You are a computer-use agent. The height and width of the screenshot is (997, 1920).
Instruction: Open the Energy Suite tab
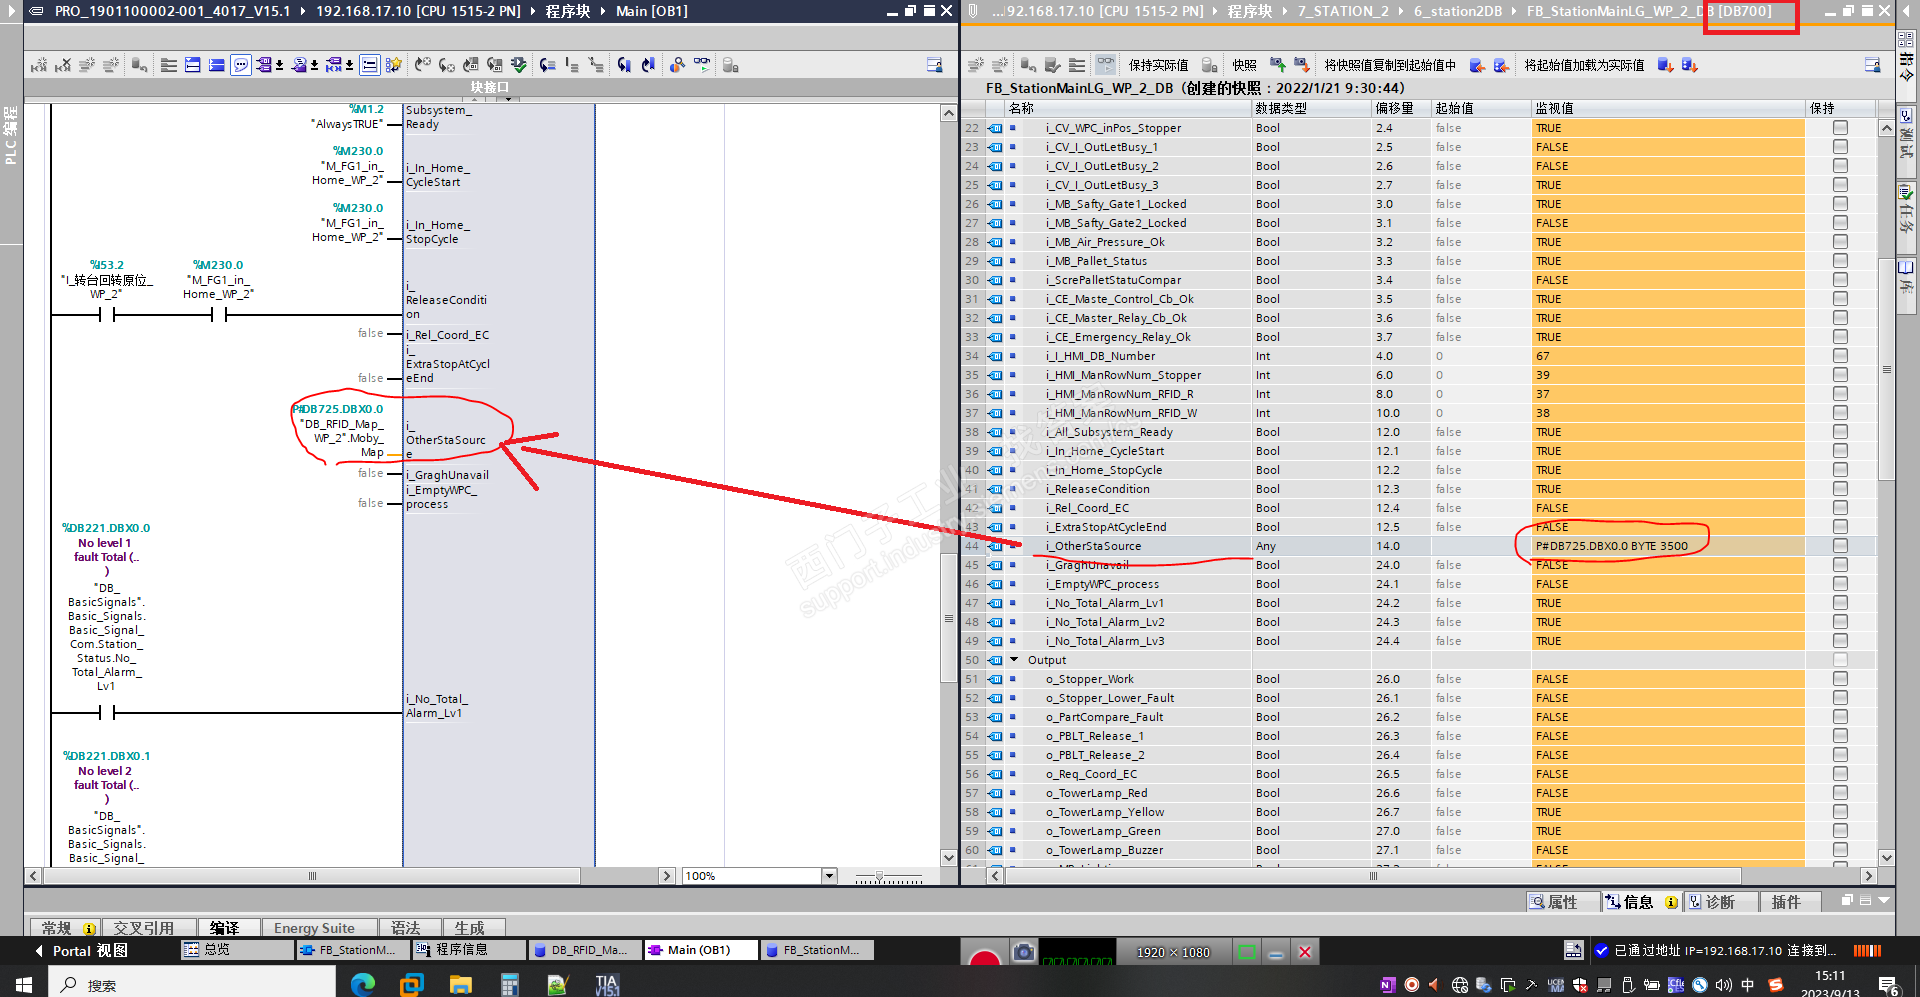click(314, 928)
